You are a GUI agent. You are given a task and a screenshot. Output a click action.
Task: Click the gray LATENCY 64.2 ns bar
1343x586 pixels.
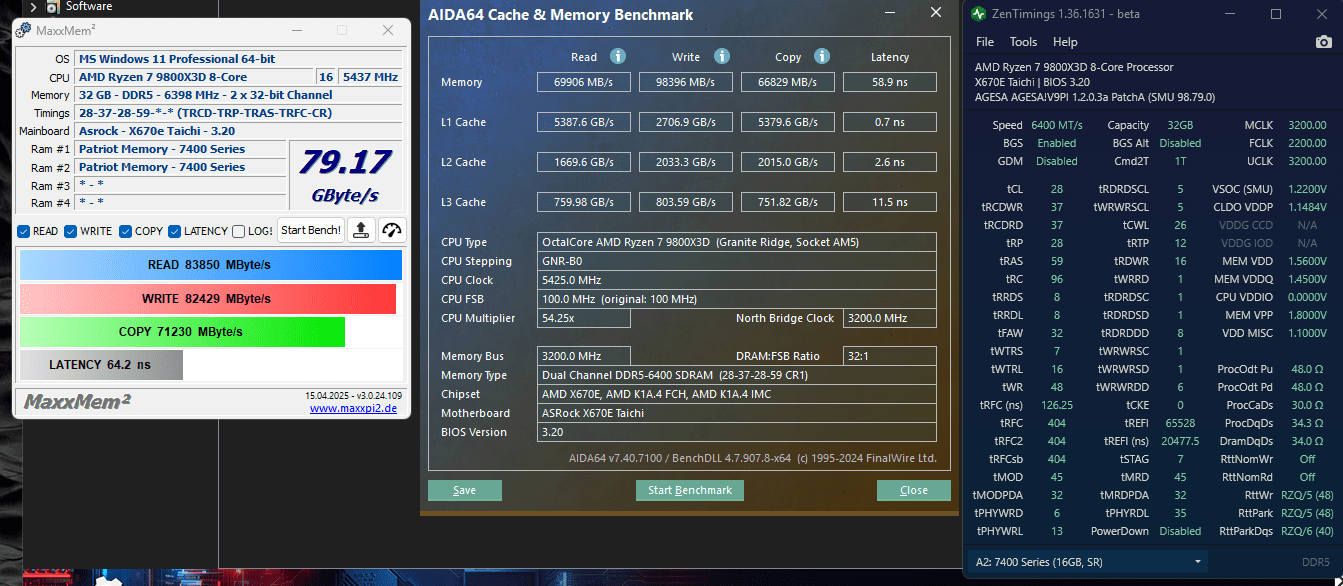[x=101, y=365]
